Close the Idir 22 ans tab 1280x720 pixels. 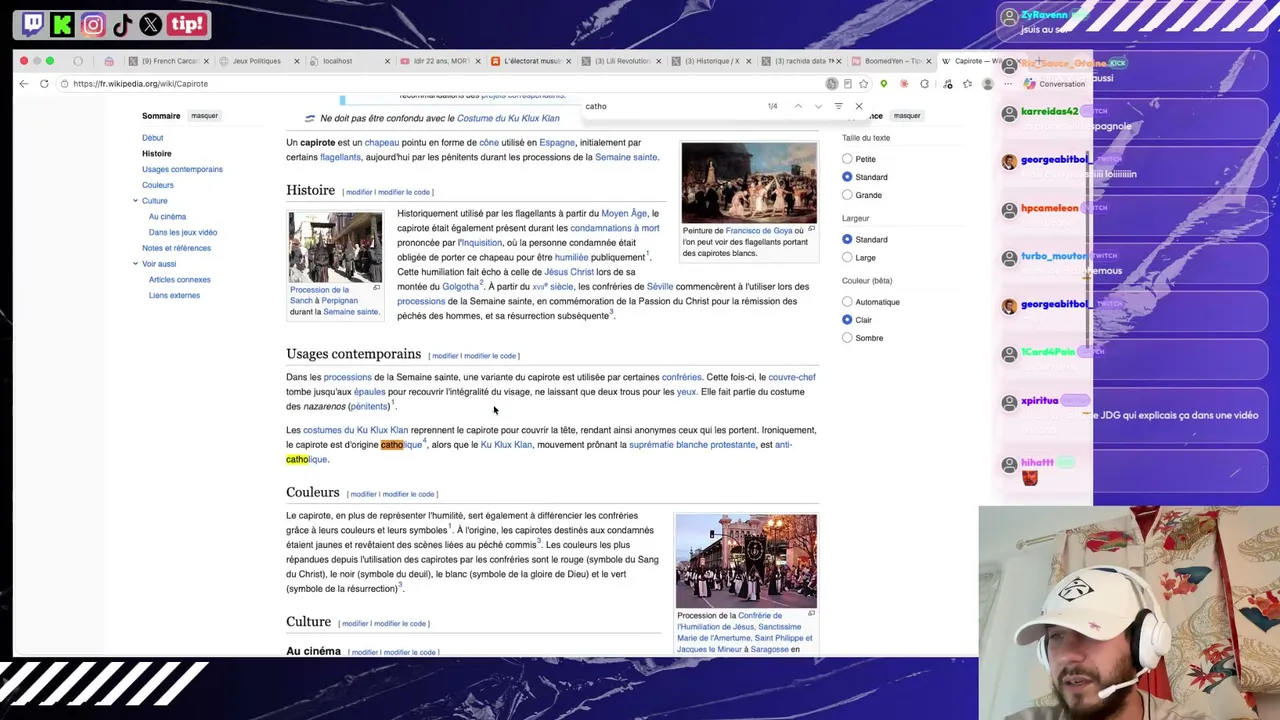[x=478, y=61]
